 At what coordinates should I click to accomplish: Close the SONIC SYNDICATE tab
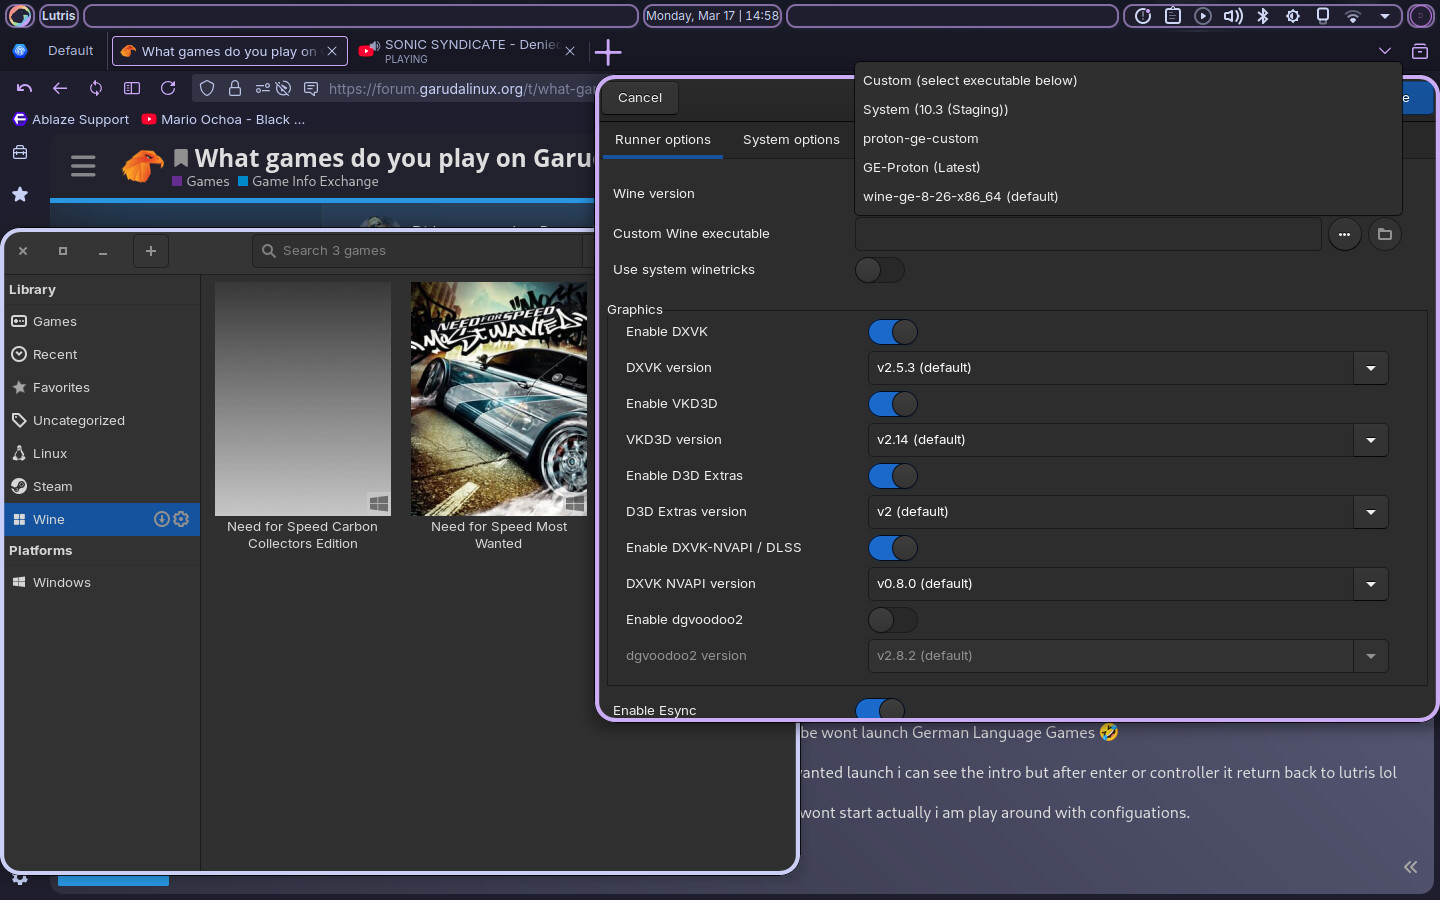pos(570,51)
